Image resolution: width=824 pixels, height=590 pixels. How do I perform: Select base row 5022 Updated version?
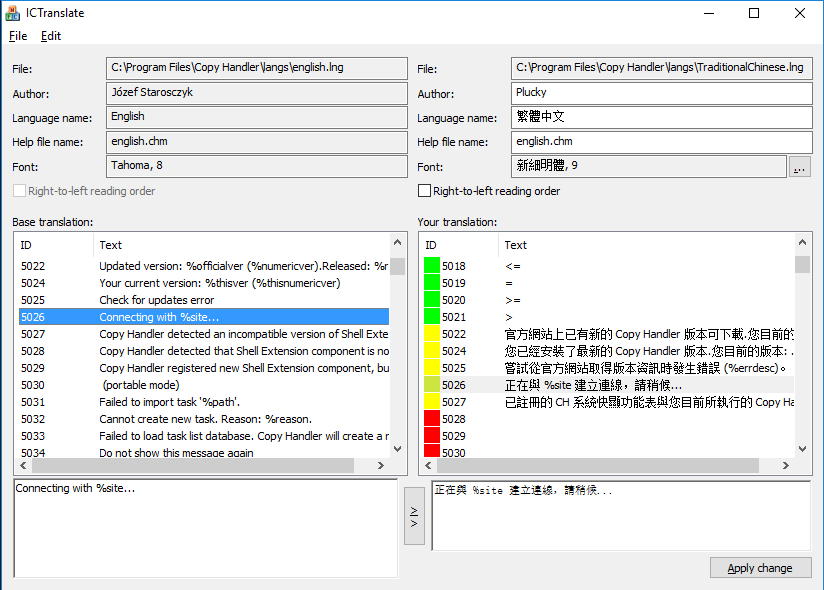click(204, 266)
